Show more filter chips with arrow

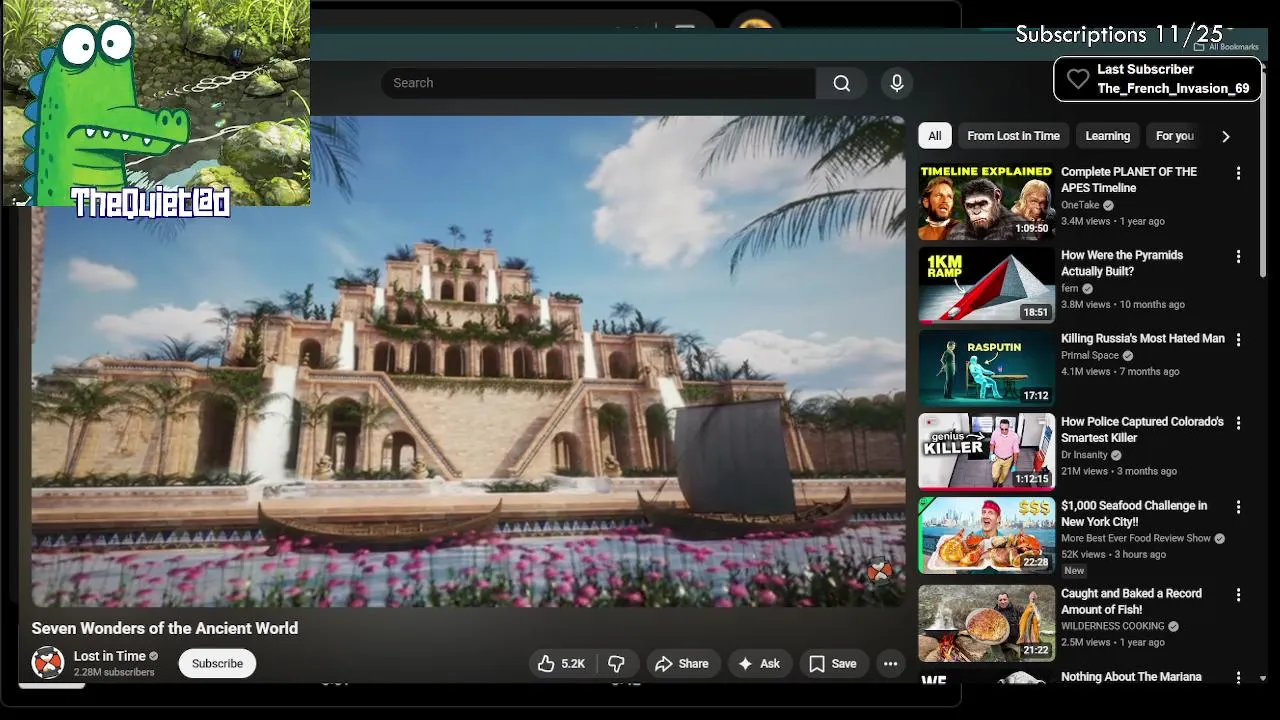[x=1226, y=136]
